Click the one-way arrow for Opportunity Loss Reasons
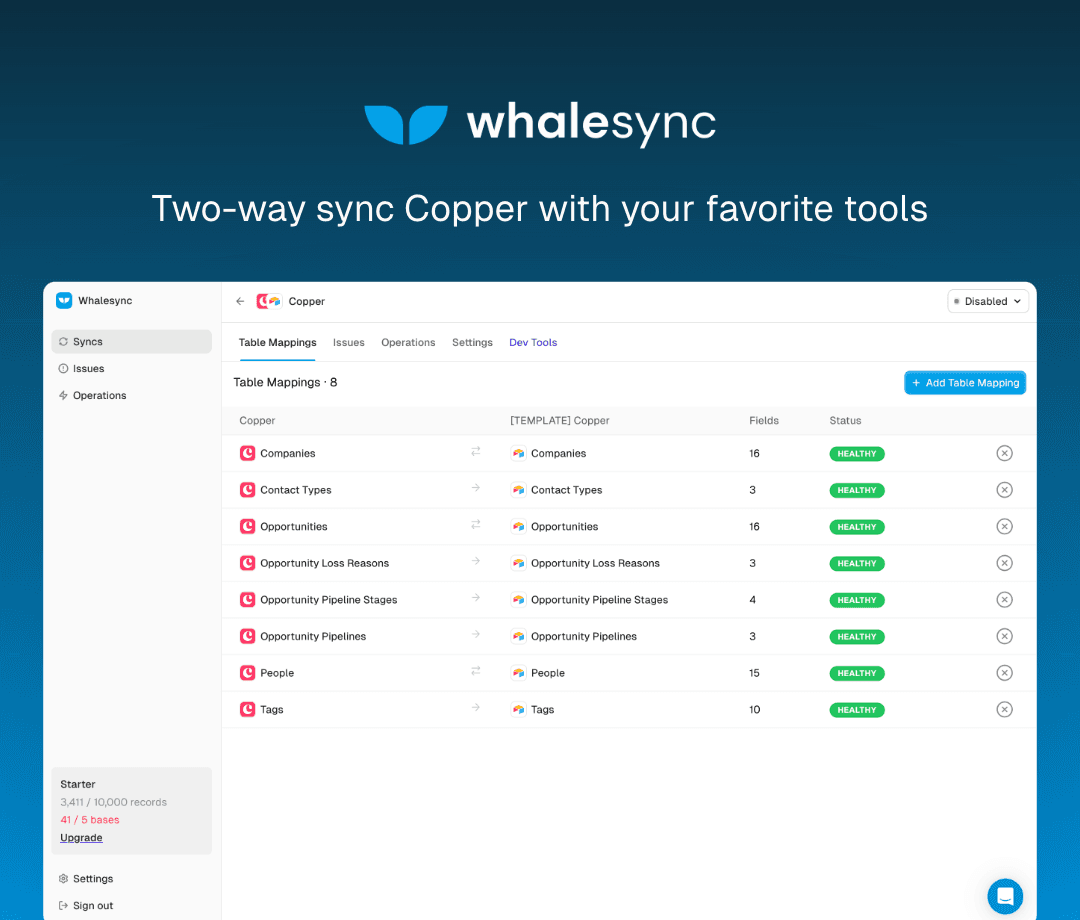The image size is (1080, 920). click(475, 561)
